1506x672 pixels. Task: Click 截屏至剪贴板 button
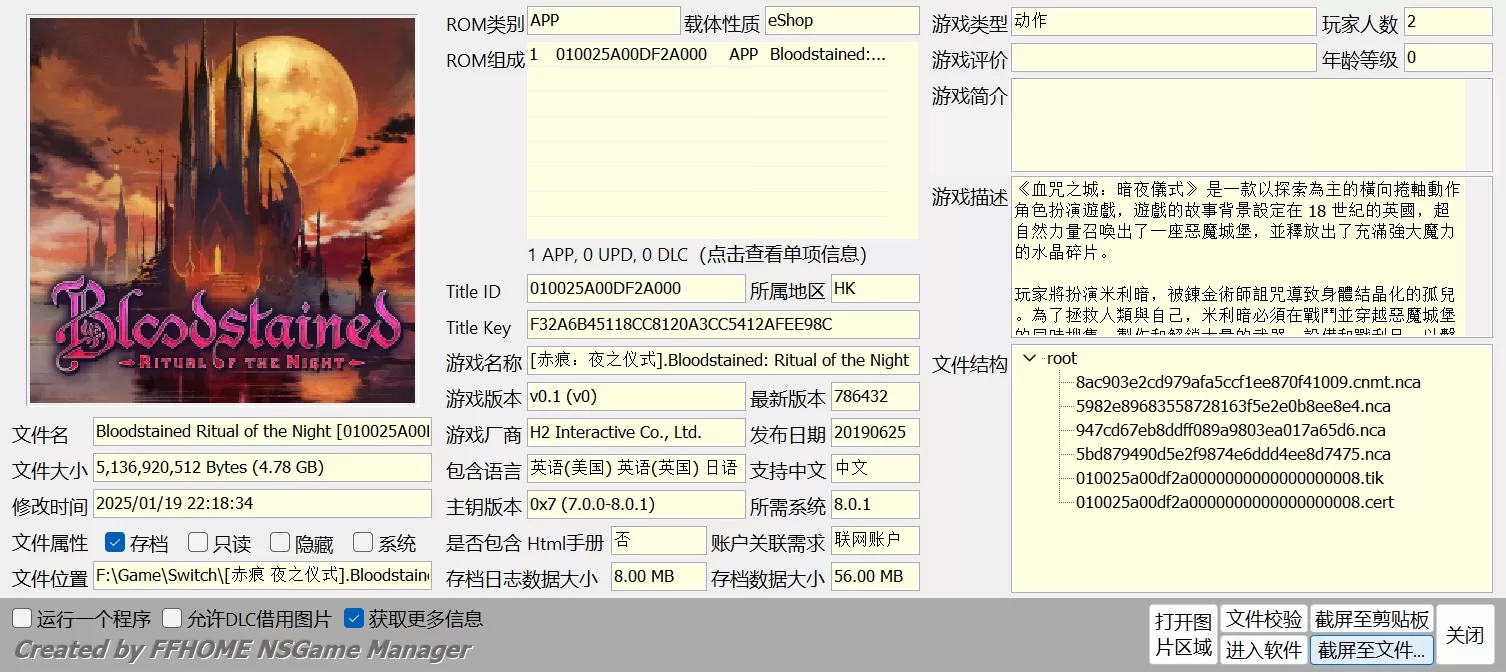(x=1372, y=619)
